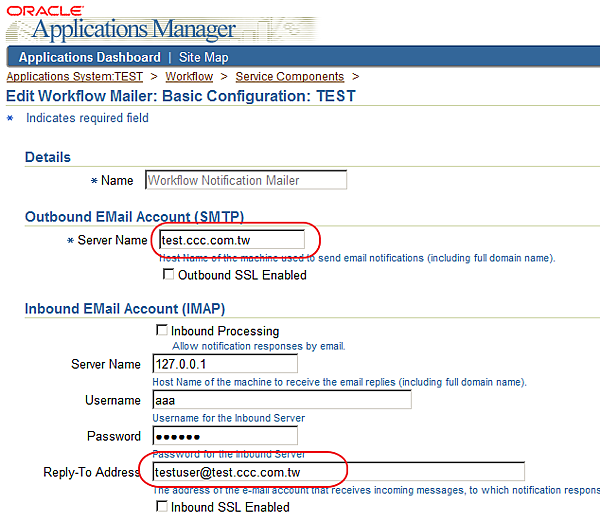
Task: Focus the Password input field
Action: 225,436
